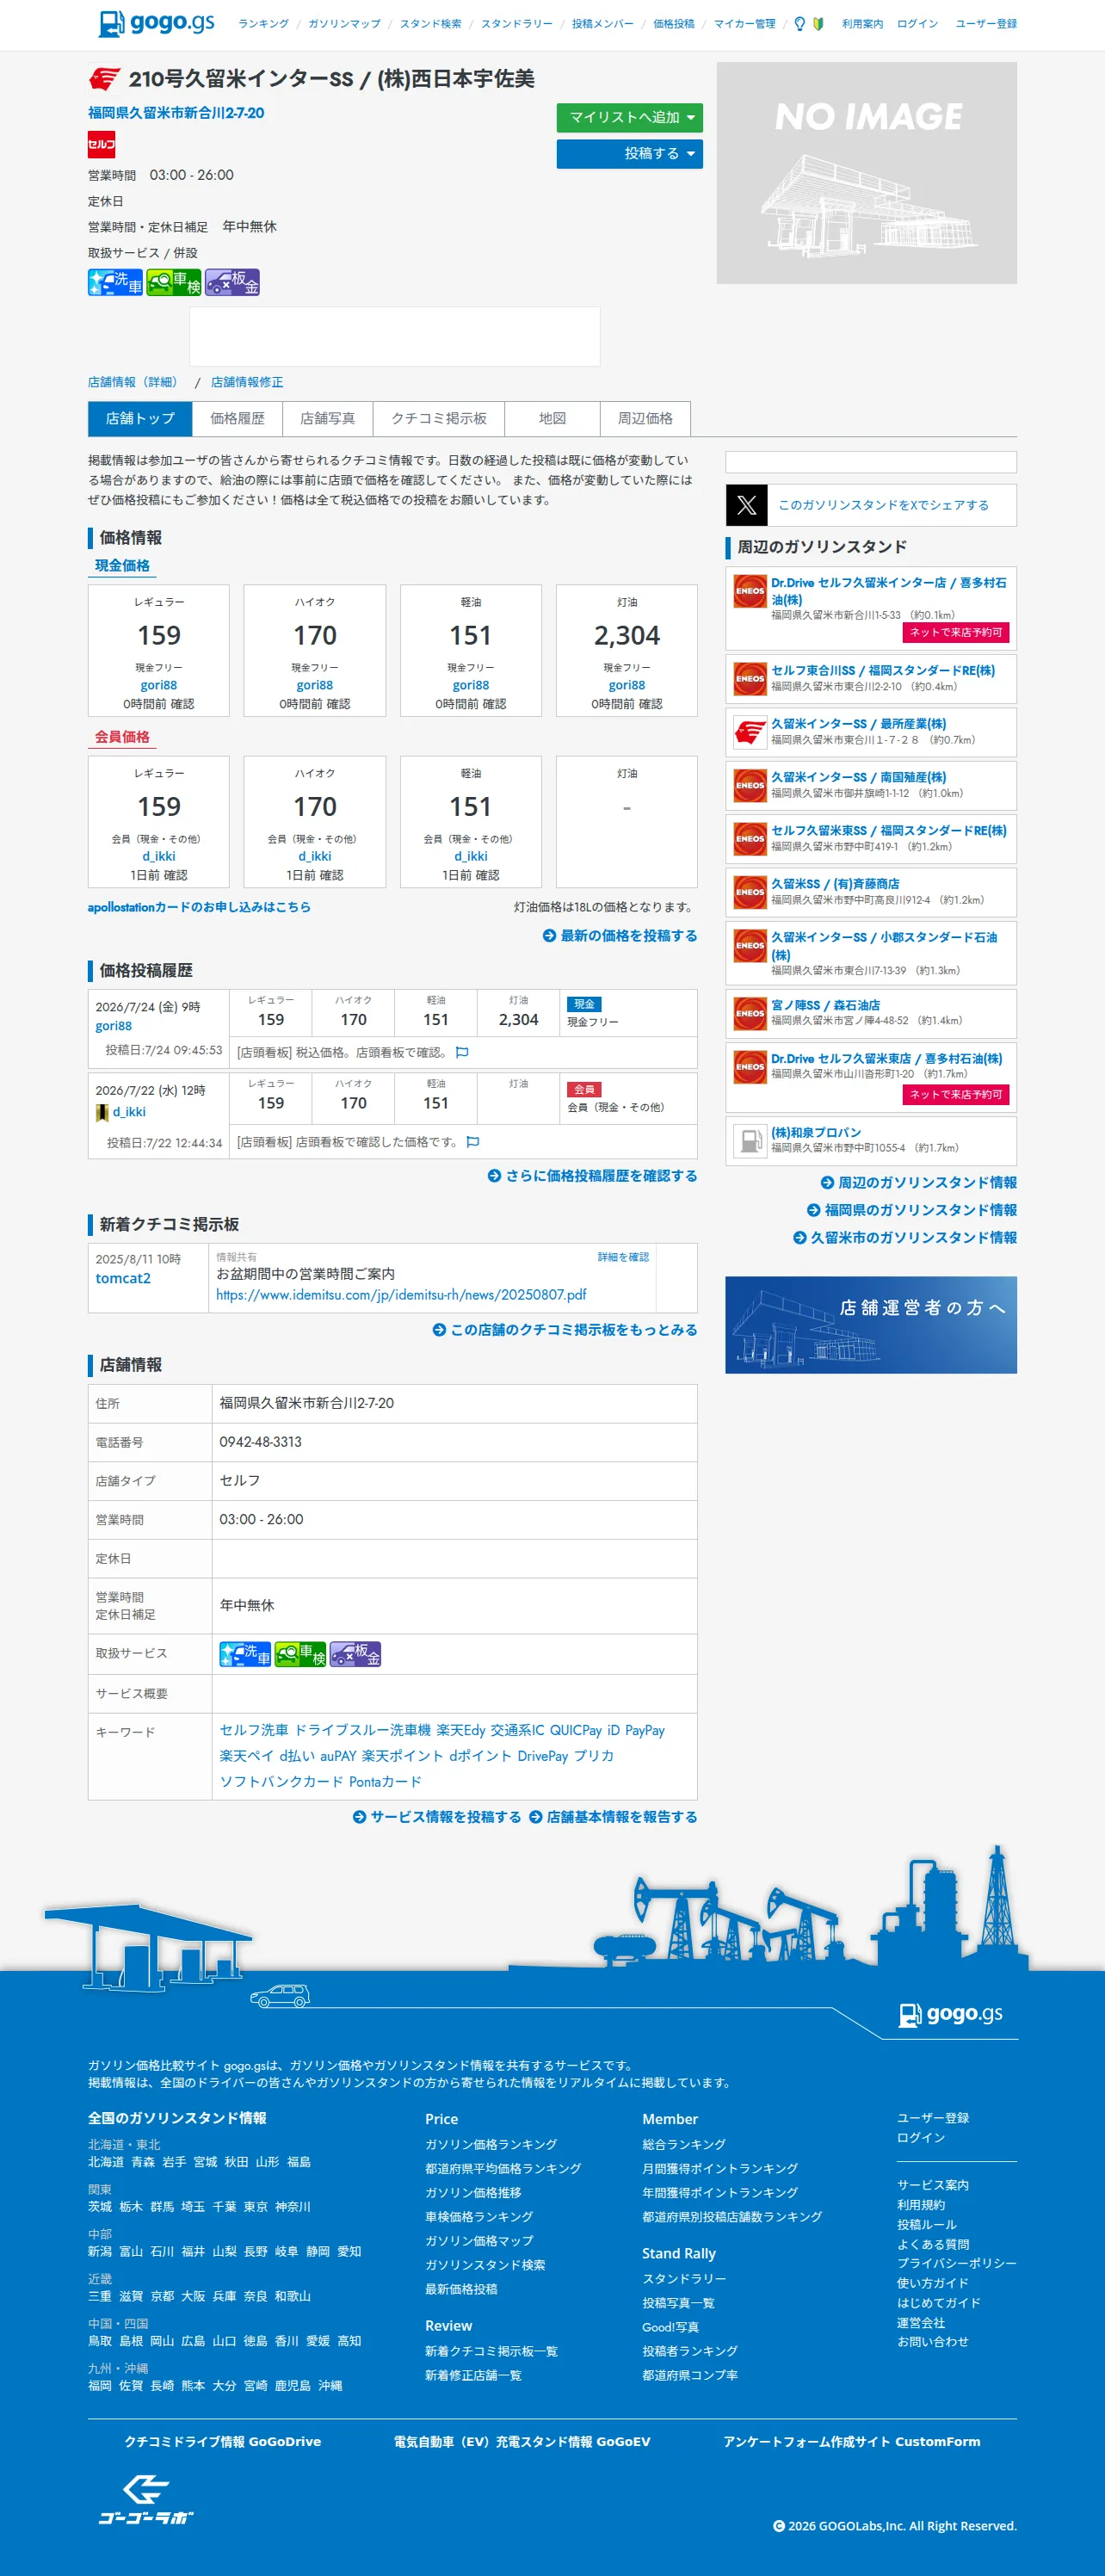Click the 店舗運営者の方へ banner
This screenshot has width=1105, height=2576.
click(871, 1325)
